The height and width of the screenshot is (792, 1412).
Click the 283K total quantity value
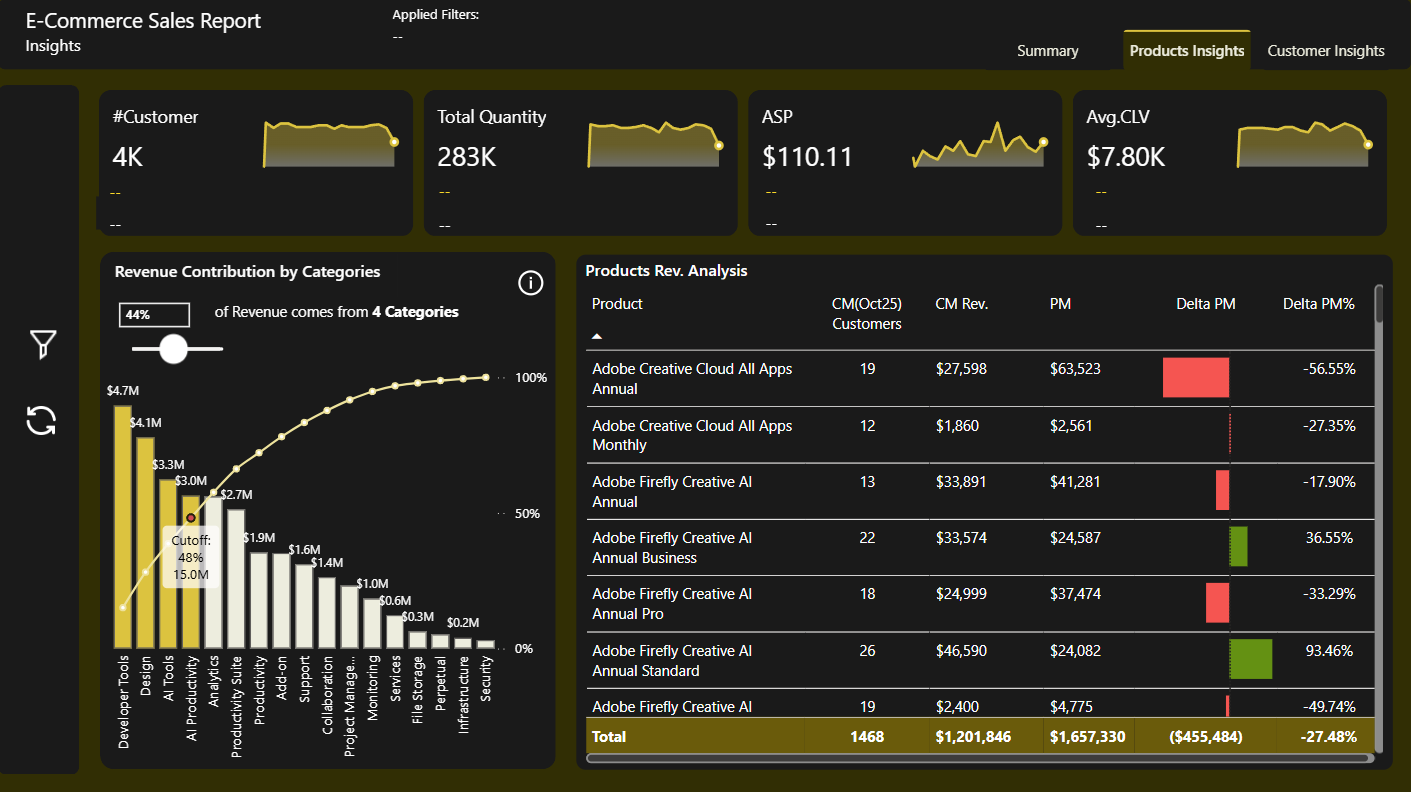click(x=467, y=157)
